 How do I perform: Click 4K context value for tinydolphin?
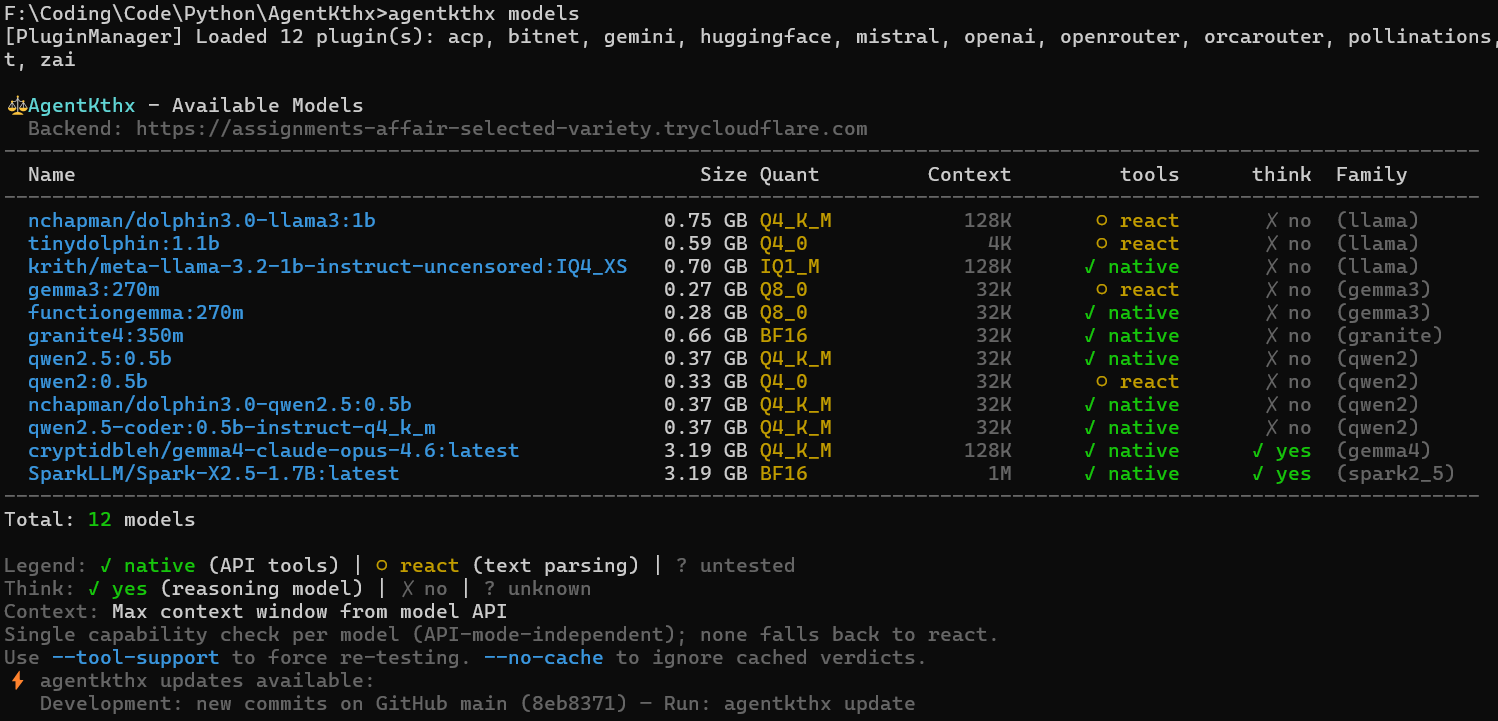coord(1000,243)
